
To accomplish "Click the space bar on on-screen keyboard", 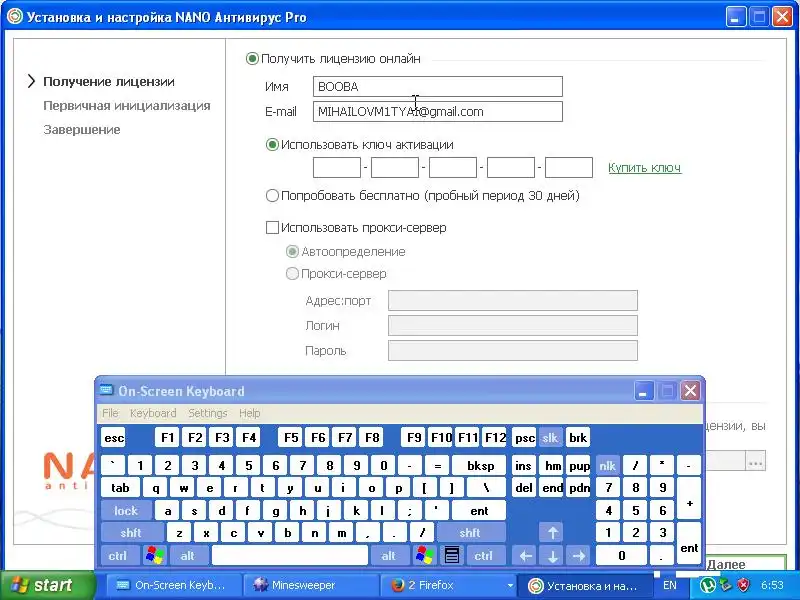I will 290,556.
